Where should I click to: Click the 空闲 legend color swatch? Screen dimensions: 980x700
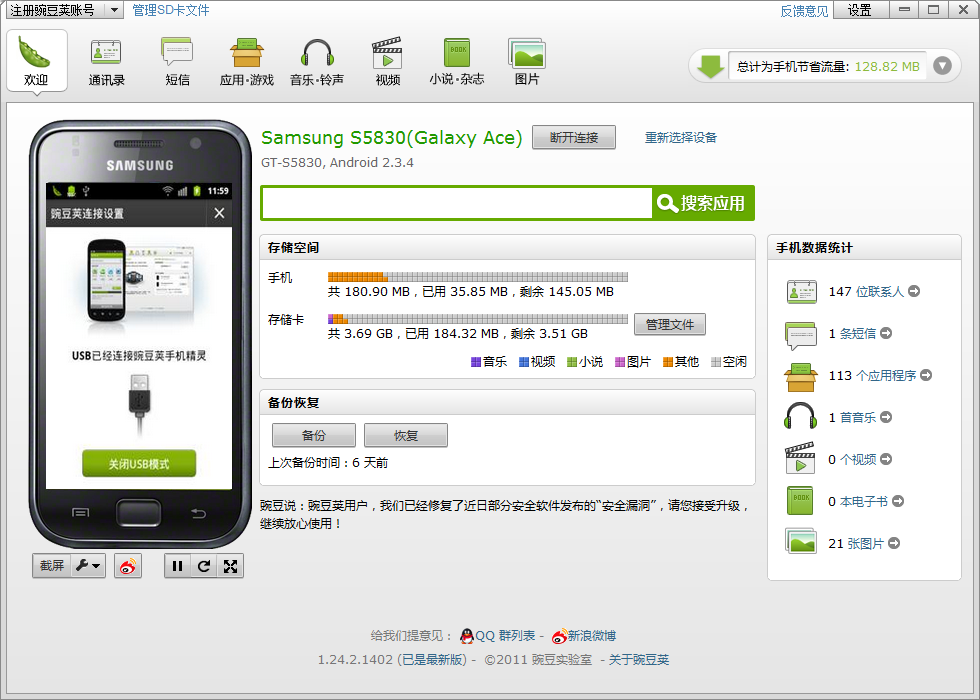point(716,362)
